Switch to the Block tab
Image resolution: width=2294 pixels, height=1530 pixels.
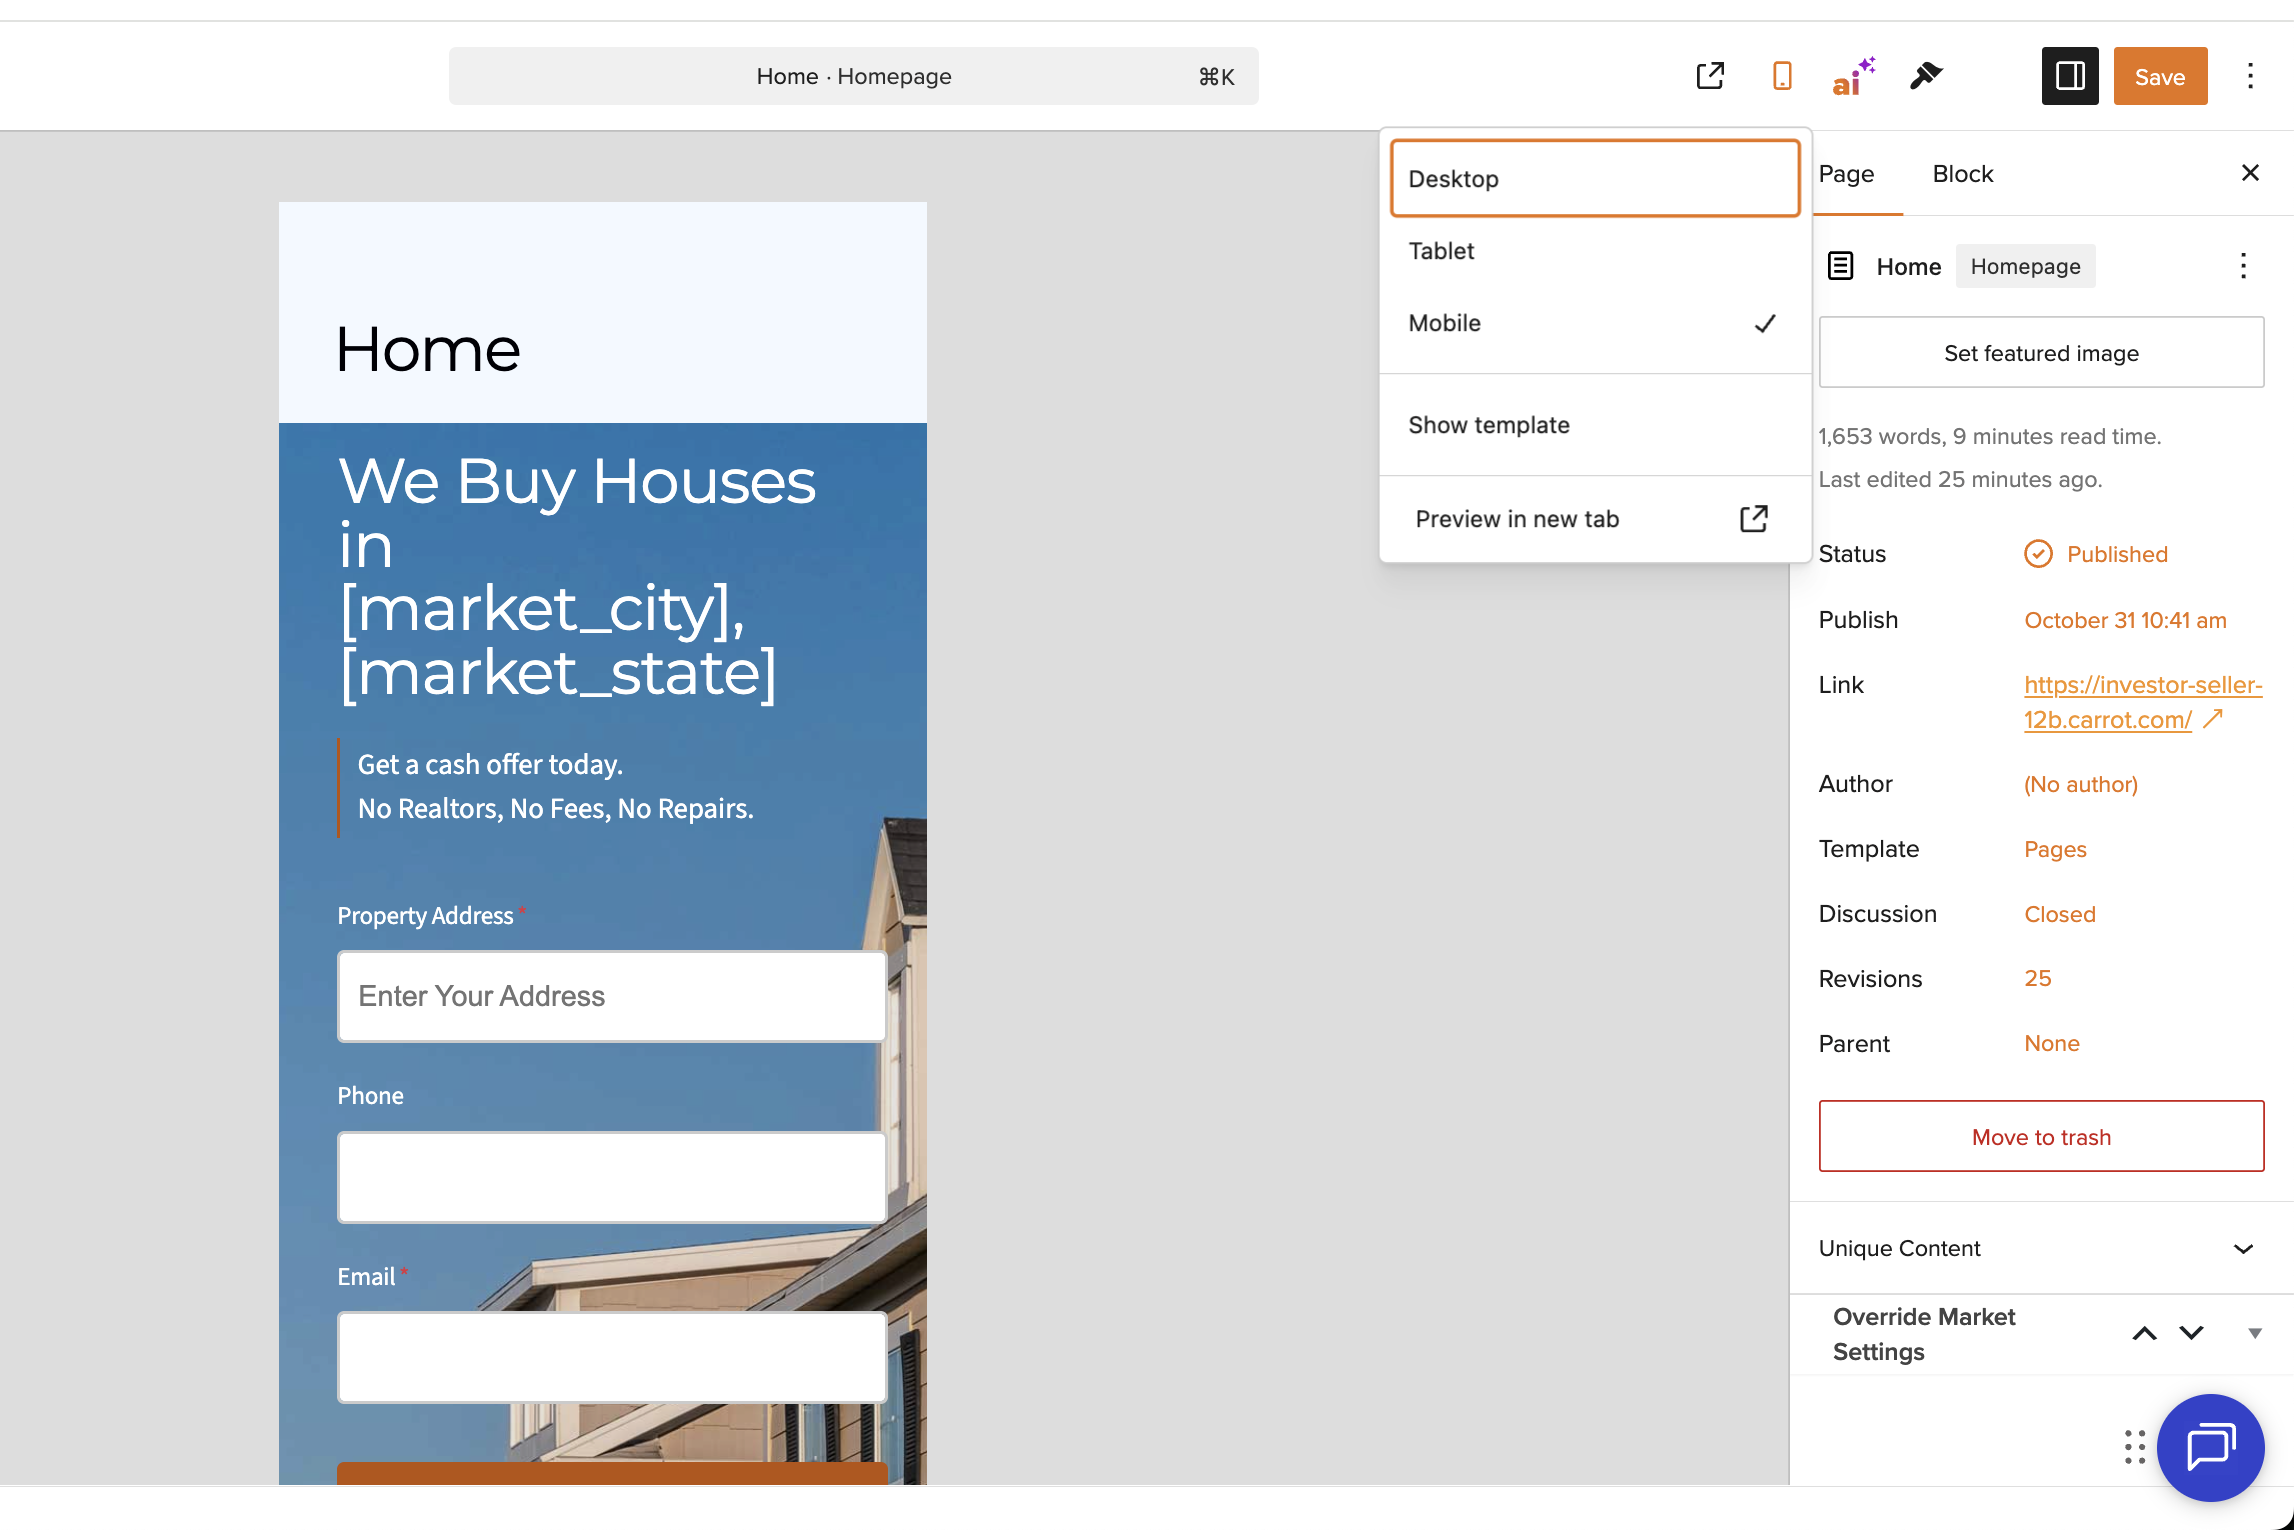click(x=1962, y=174)
